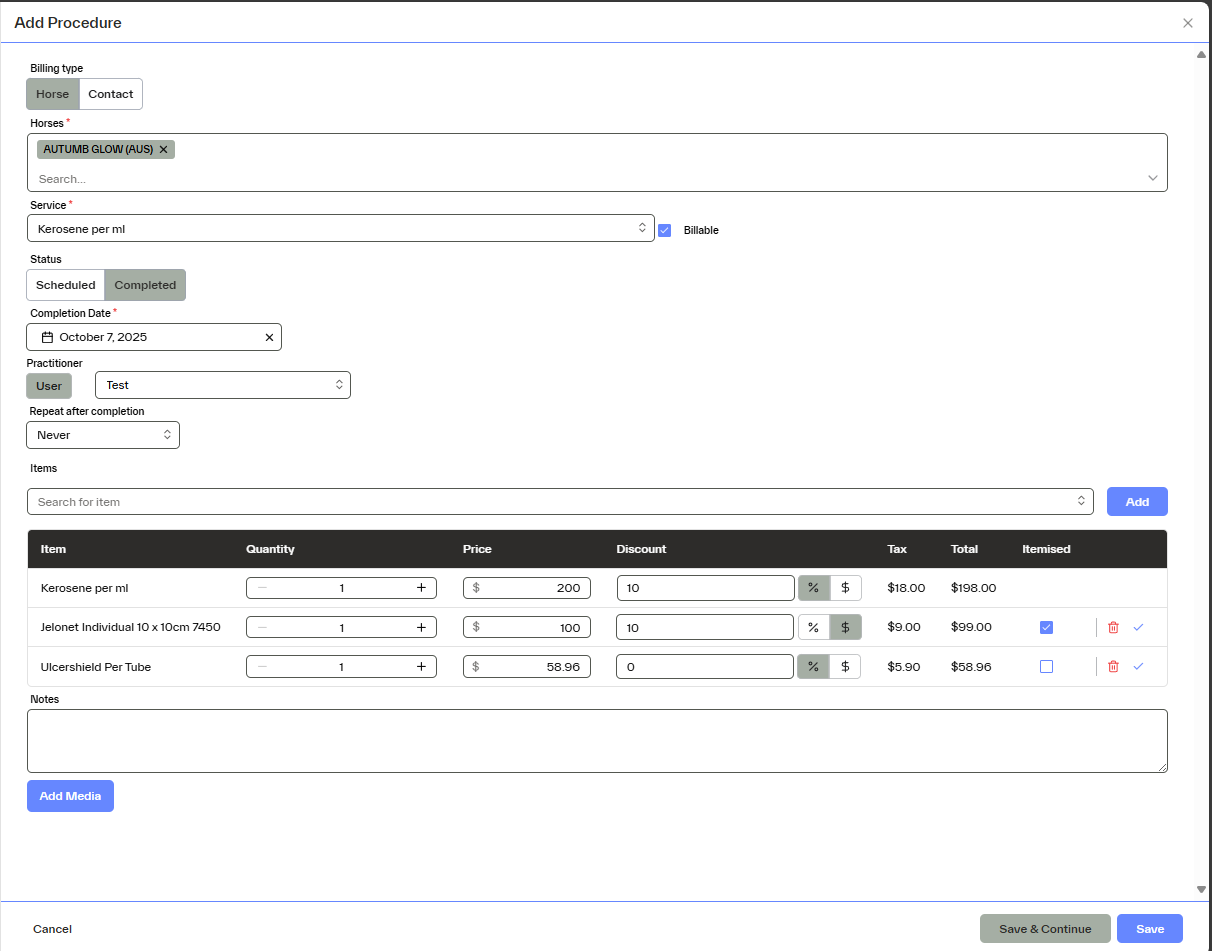
Task: Clear the completion date with X
Action: pyautogui.click(x=269, y=337)
